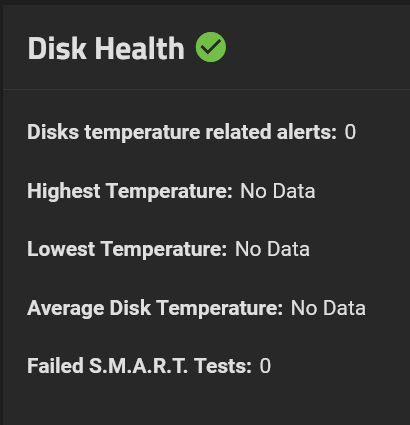Viewport: 410px width, 425px height.
Task: Click the Highest Temperature label
Action: (x=130, y=191)
